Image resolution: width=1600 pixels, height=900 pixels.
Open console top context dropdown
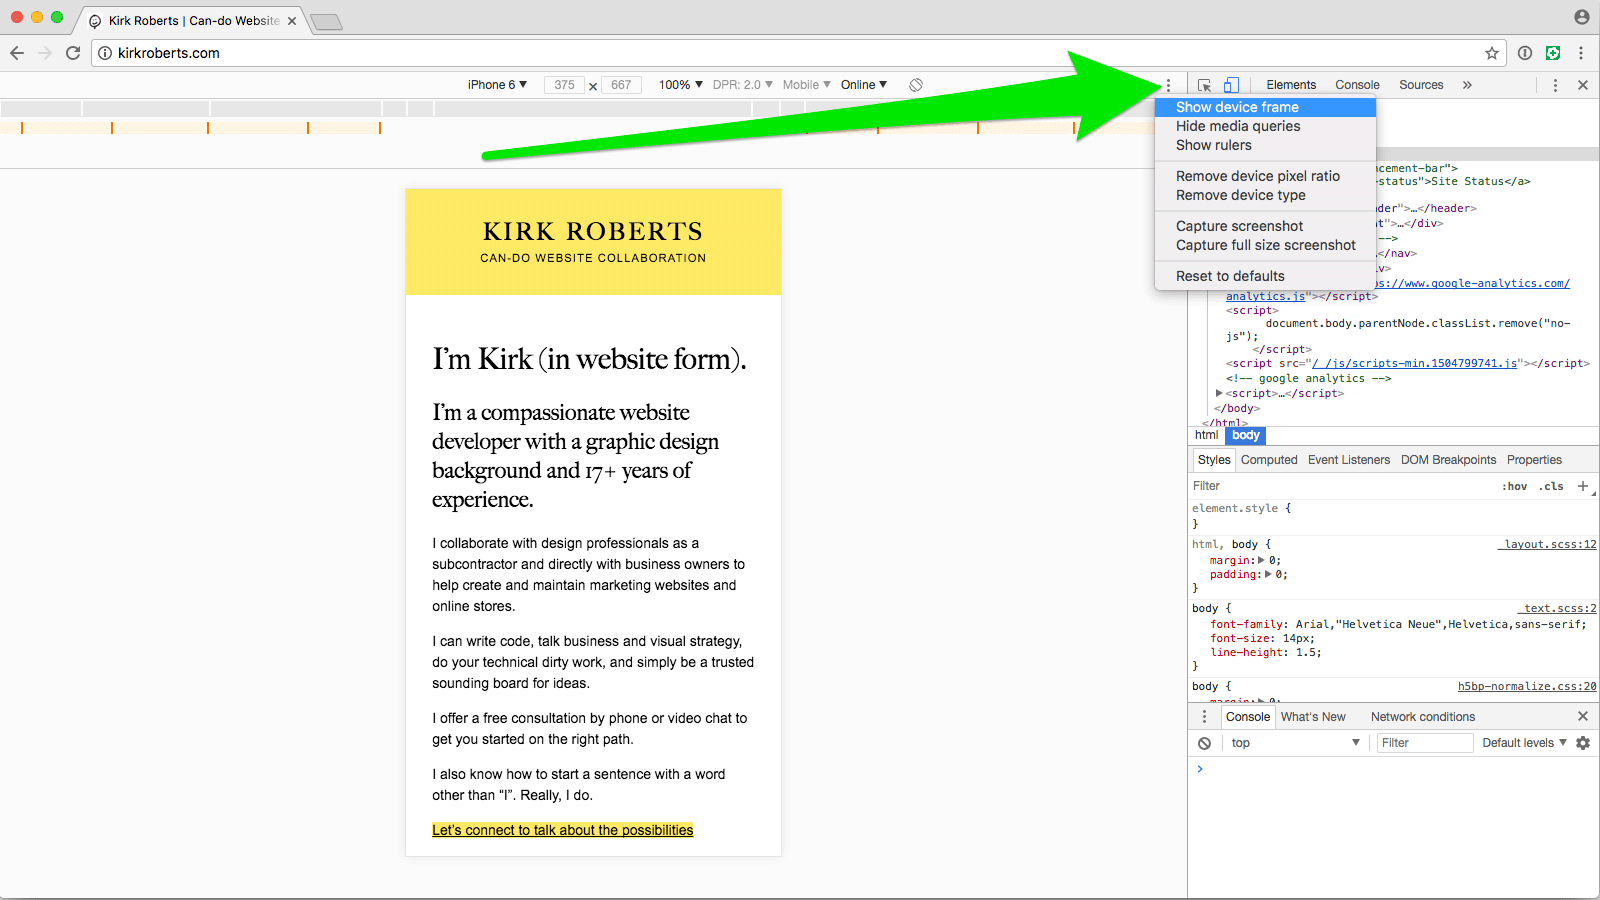(x=1295, y=743)
